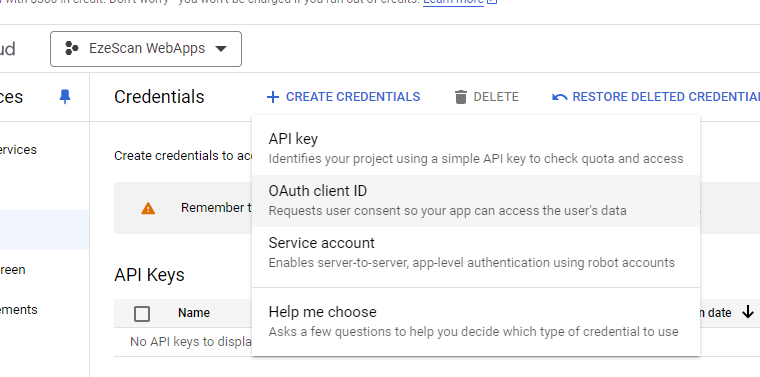Open the EzeScan WebApps project dropdown
The width and height of the screenshot is (760, 377).
(146, 49)
